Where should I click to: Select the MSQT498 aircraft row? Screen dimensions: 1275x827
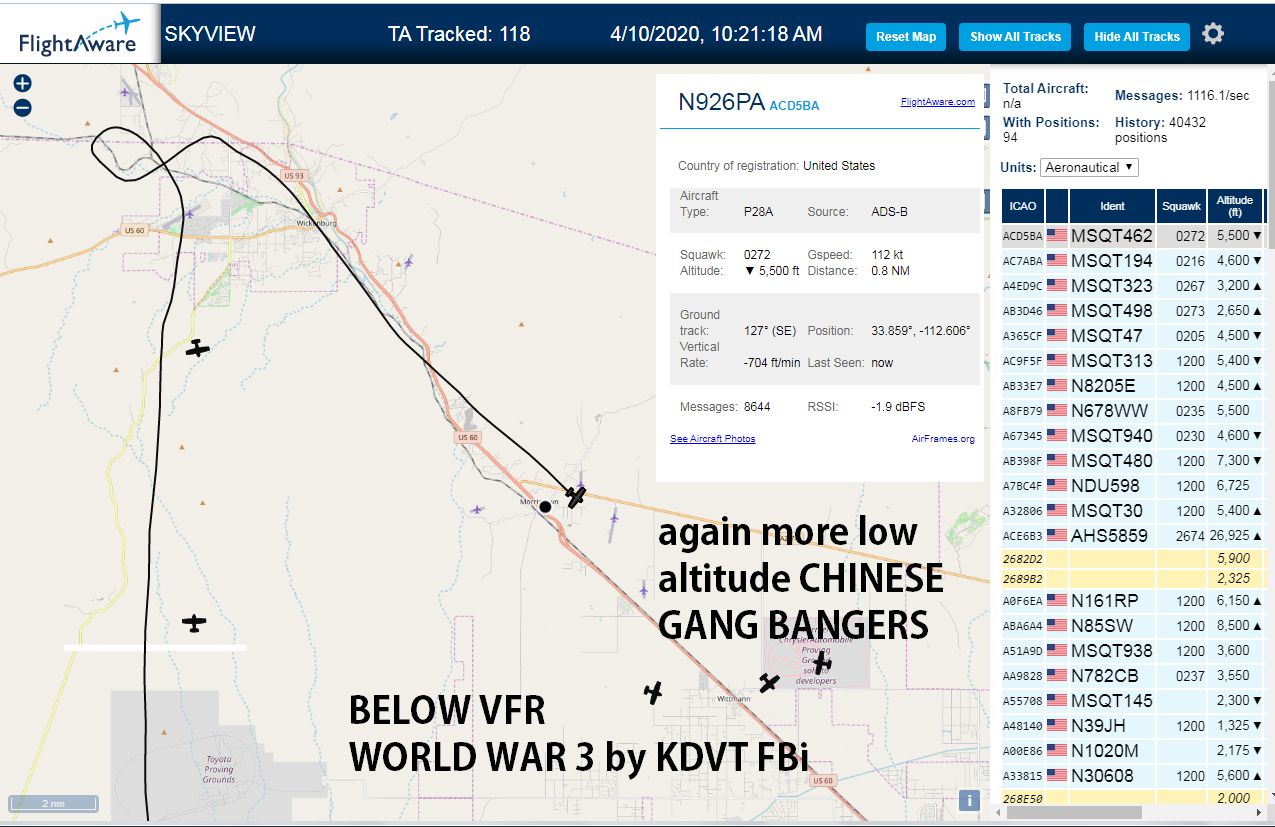pyautogui.click(x=1134, y=311)
